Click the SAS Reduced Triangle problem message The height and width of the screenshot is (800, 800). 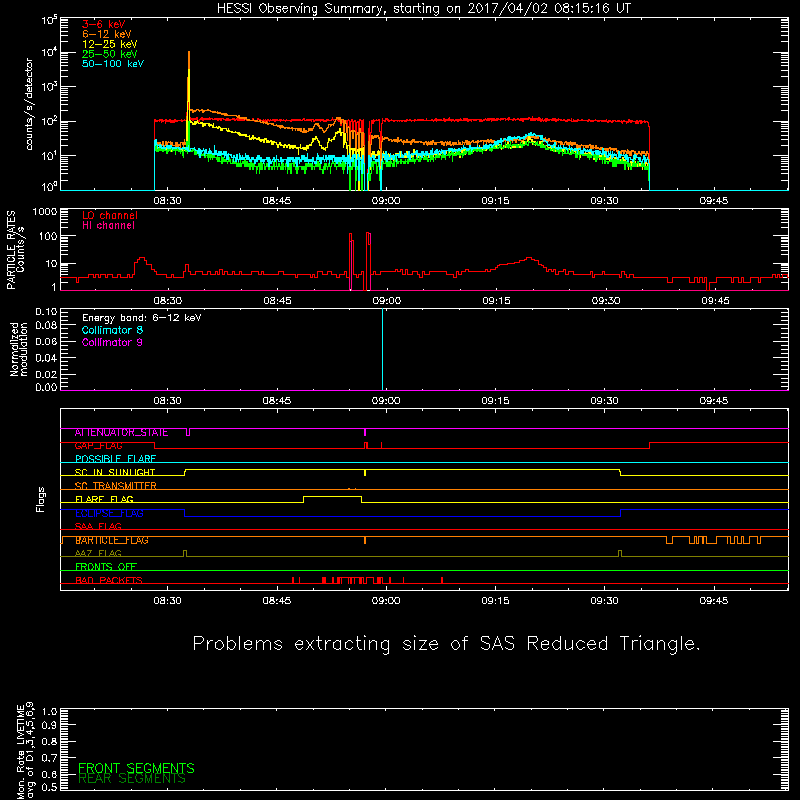click(x=446, y=644)
